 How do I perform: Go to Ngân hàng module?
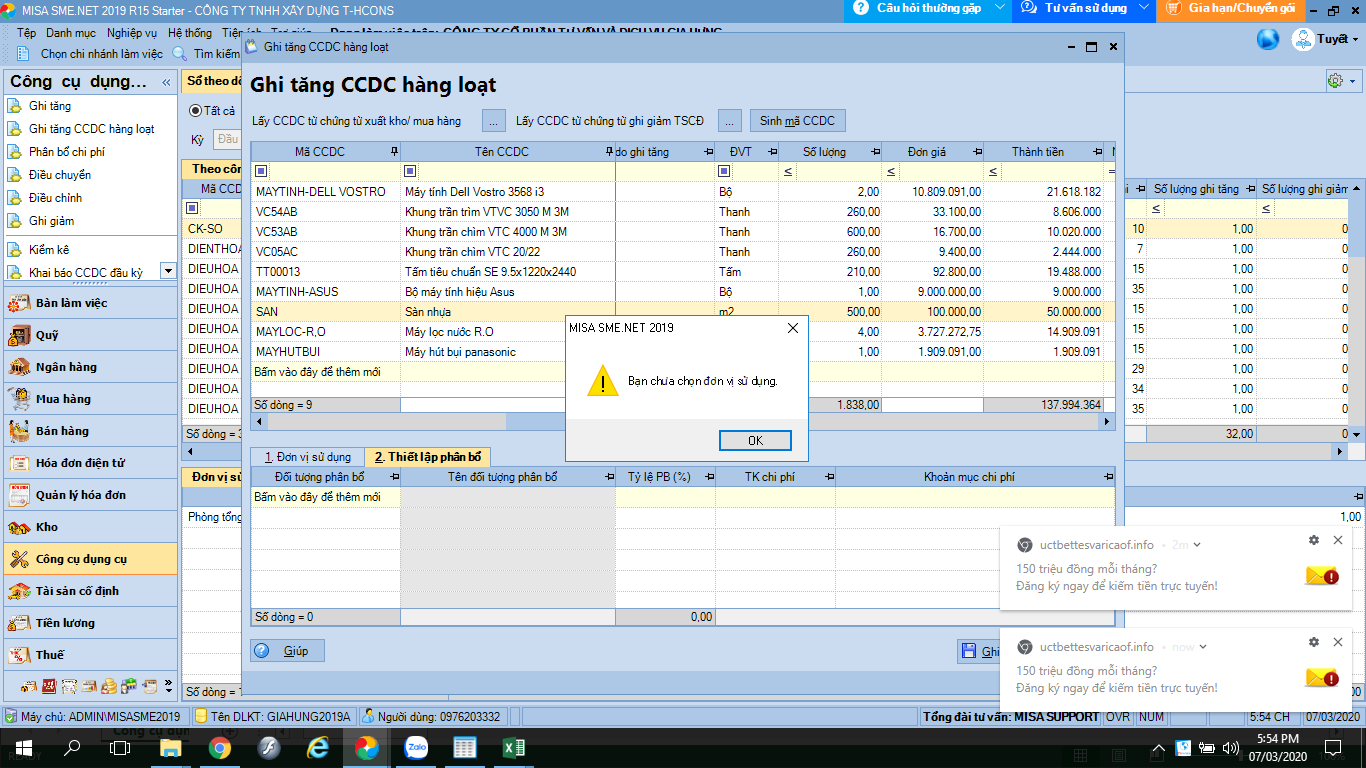tap(89, 367)
